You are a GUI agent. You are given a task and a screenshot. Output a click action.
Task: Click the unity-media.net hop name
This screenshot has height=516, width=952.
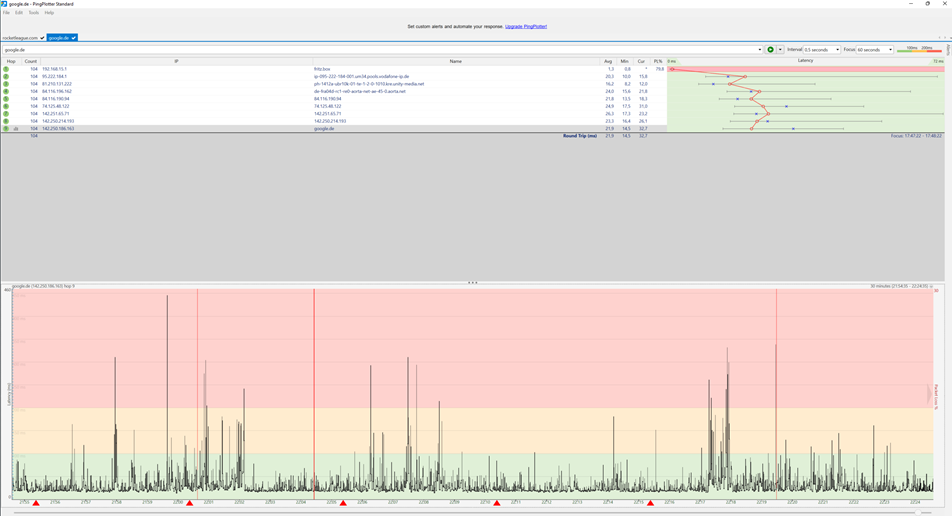pyautogui.click(x=369, y=84)
